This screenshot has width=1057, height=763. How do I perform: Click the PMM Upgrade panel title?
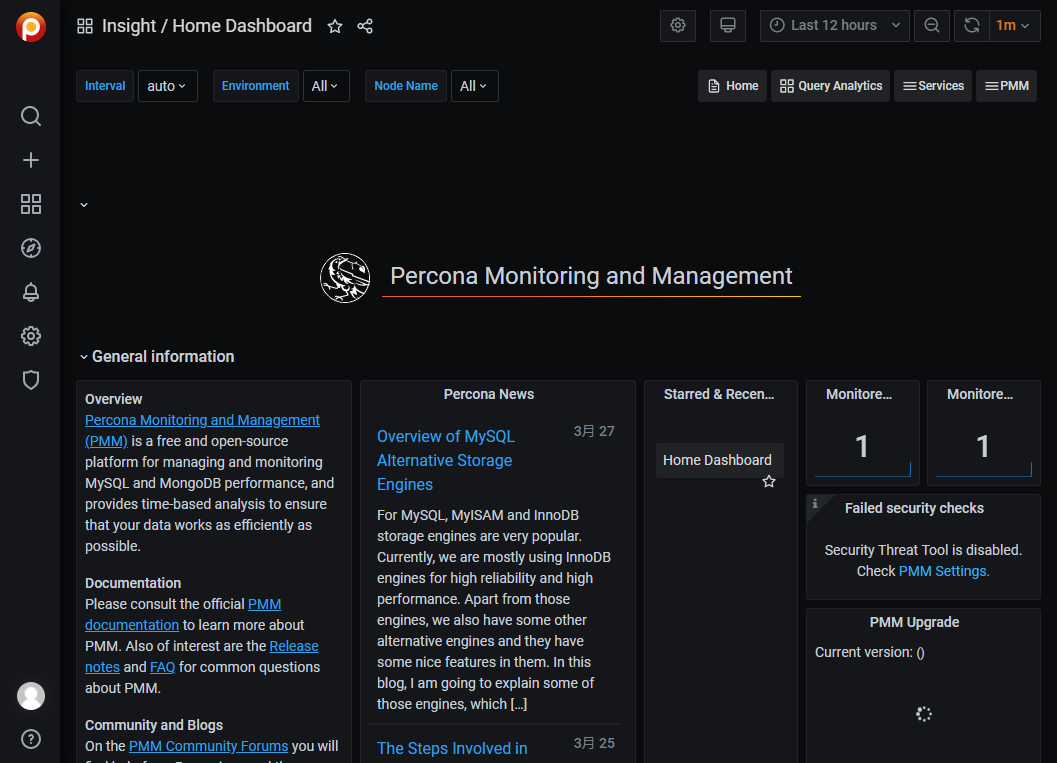point(914,622)
